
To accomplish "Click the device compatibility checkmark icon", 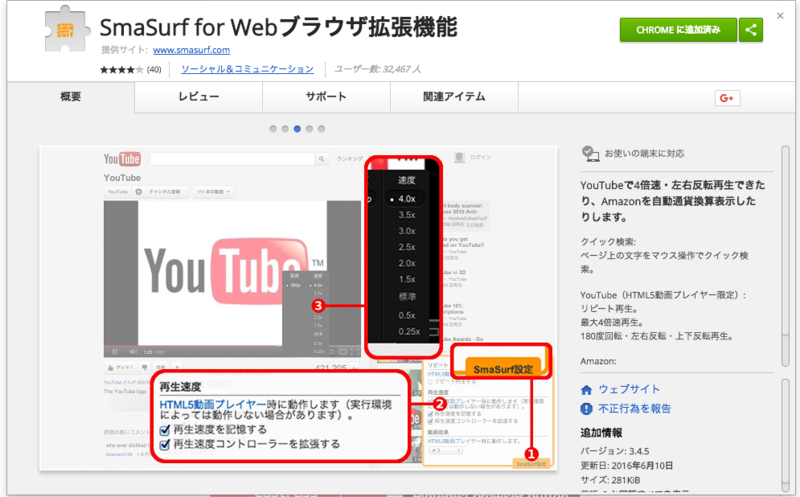I will click(x=590, y=153).
